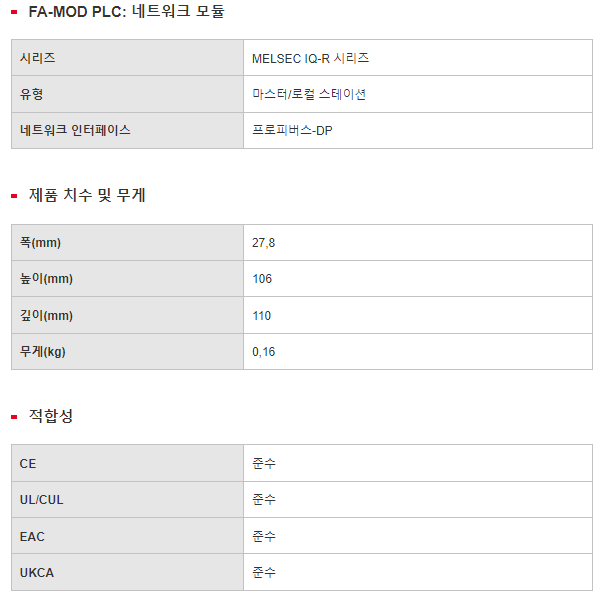Select the 시리즈 label cell
This screenshot has height=607, width=600.
(x=127, y=58)
